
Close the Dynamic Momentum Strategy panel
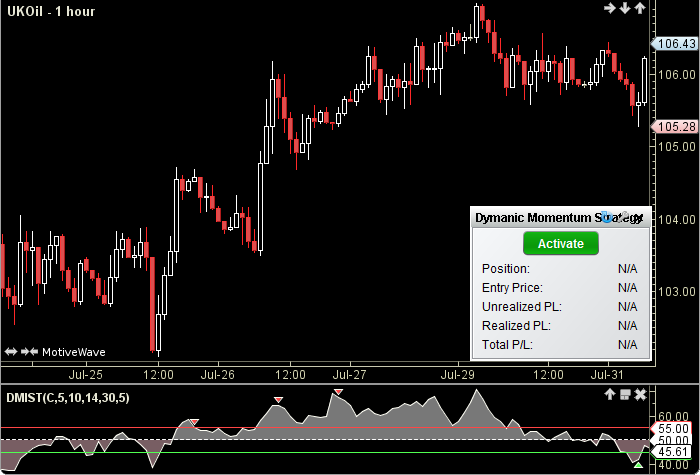pos(639,218)
